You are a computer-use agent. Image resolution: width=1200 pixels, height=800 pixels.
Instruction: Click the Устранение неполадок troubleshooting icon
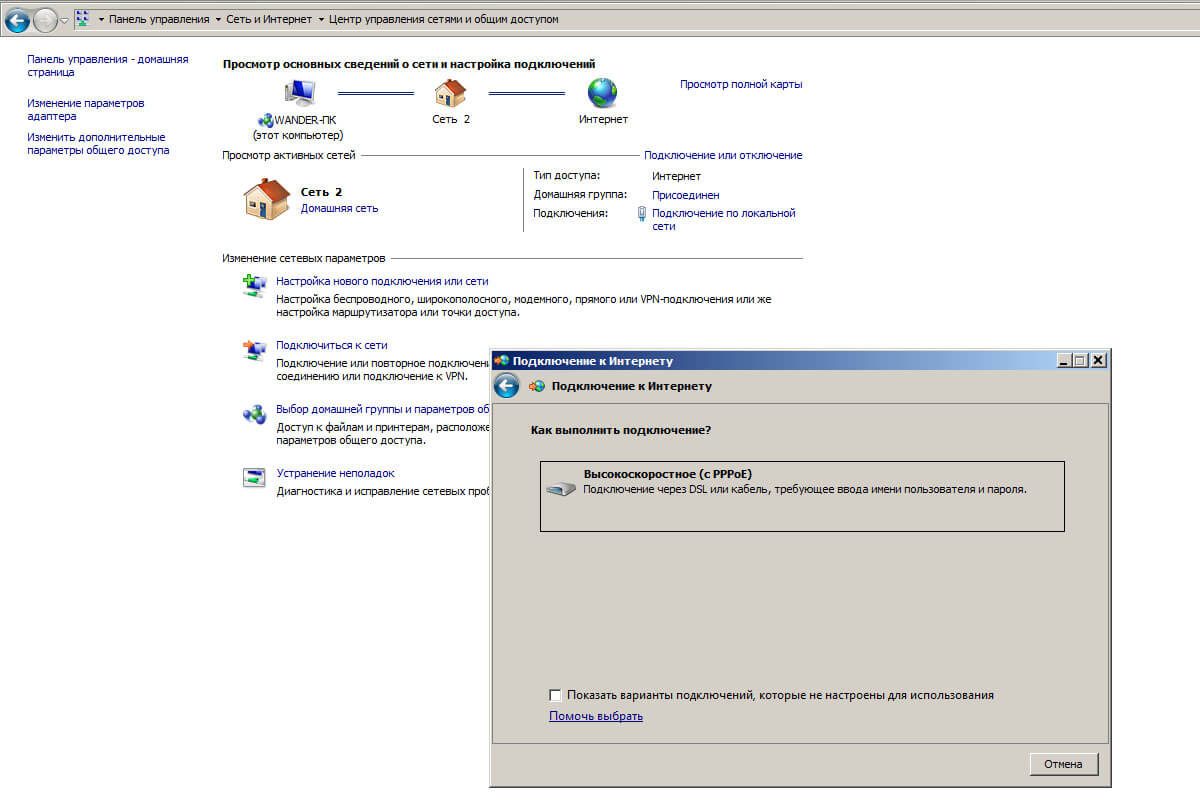[254, 477]
